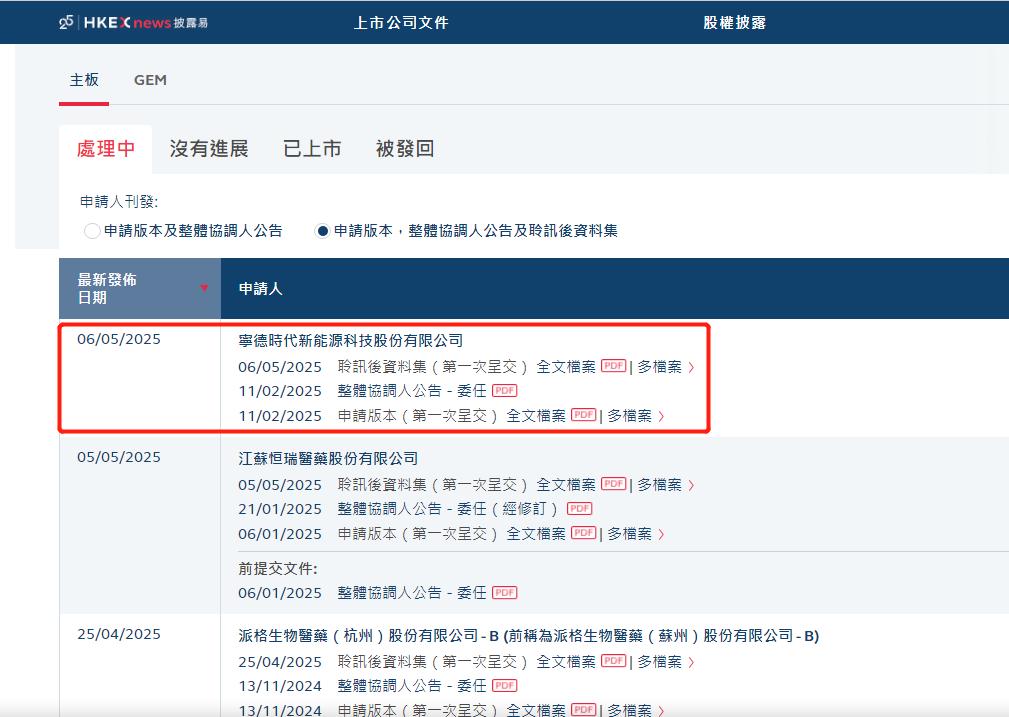Click 寧德時代新能源科技股份有限公司 applicant name
The height and width of the screenshot is (717, 1009).
(351, 340)
